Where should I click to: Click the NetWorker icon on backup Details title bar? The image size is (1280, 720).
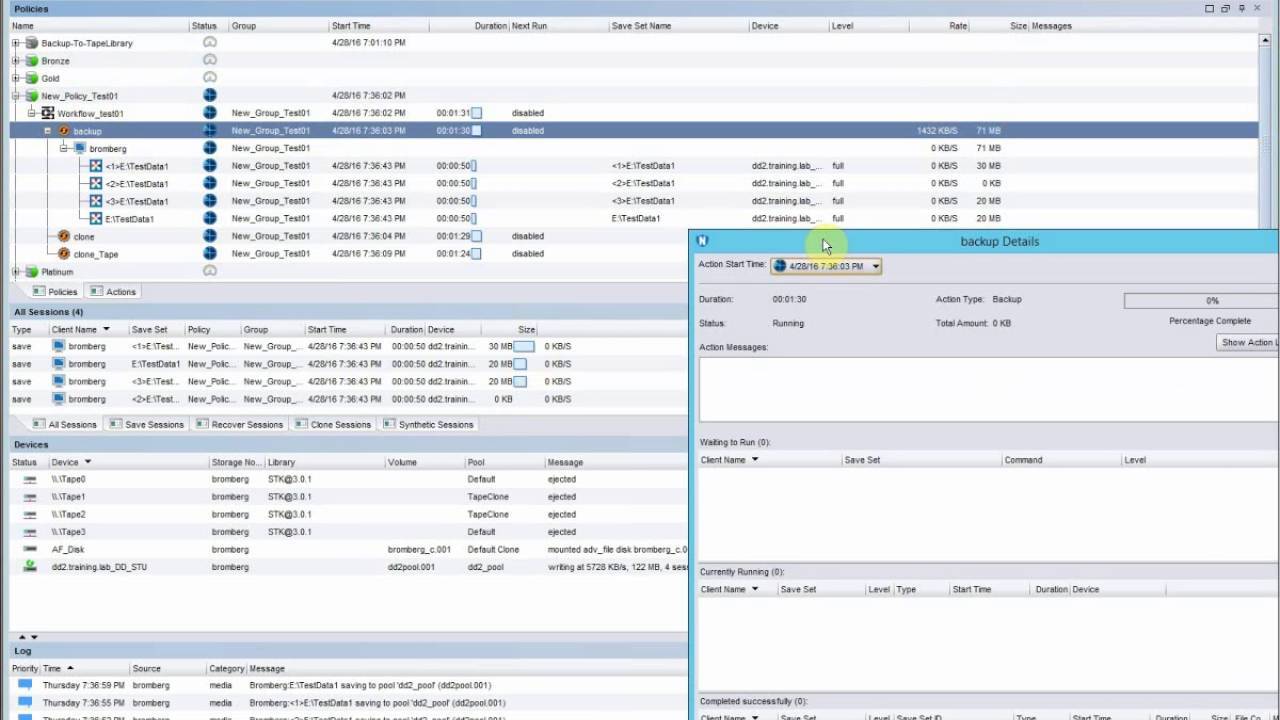tap(703, 241)
